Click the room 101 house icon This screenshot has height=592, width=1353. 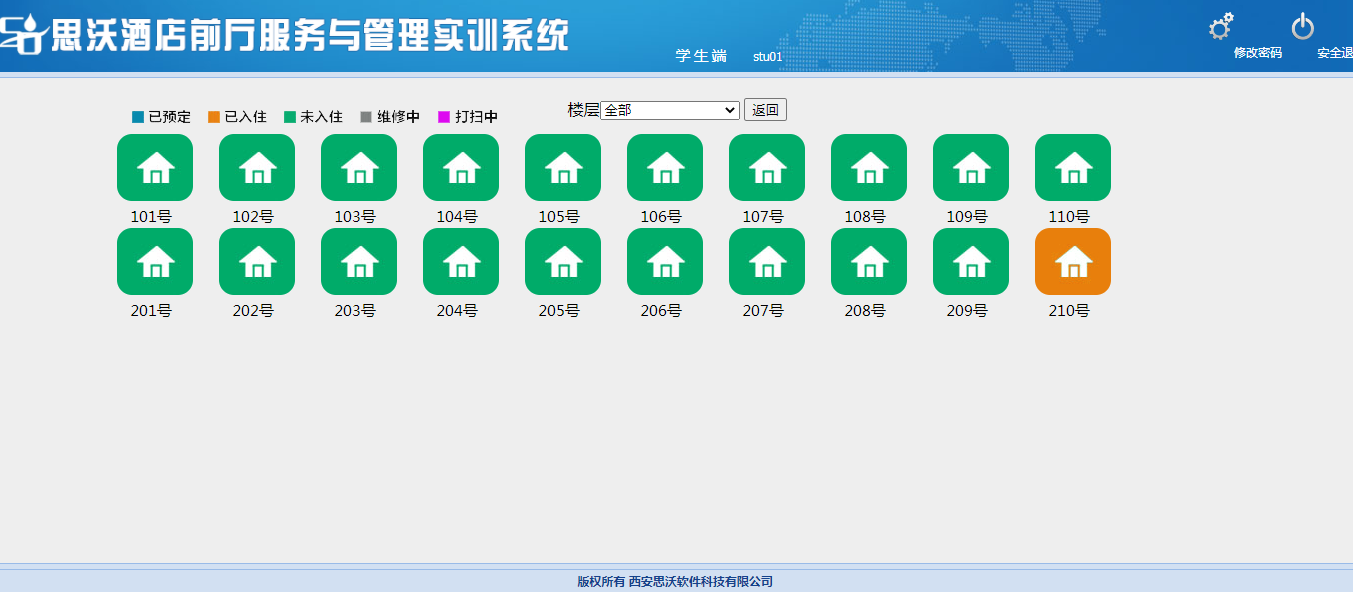click(155, 167)
